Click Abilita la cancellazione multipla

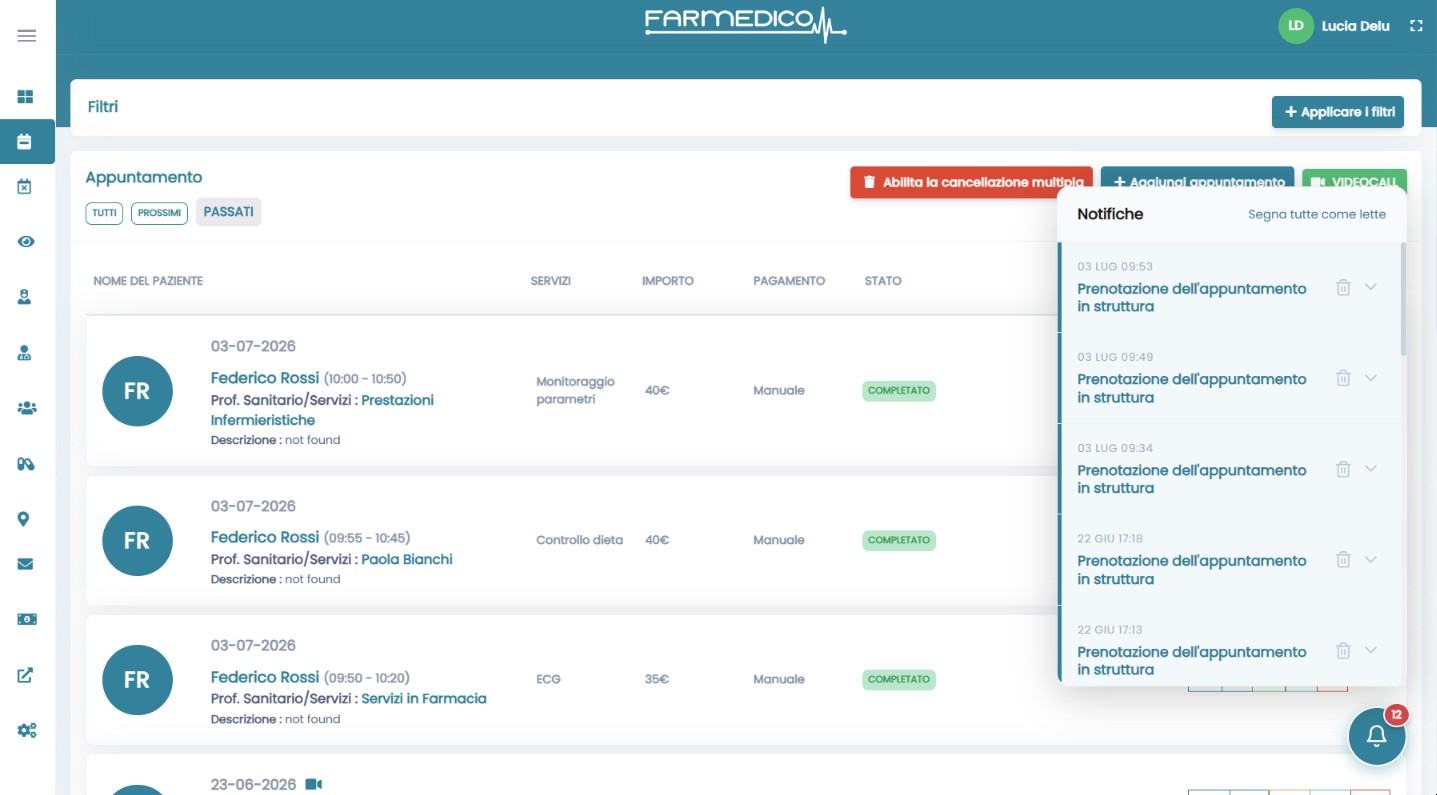click(x=972, y=182)
